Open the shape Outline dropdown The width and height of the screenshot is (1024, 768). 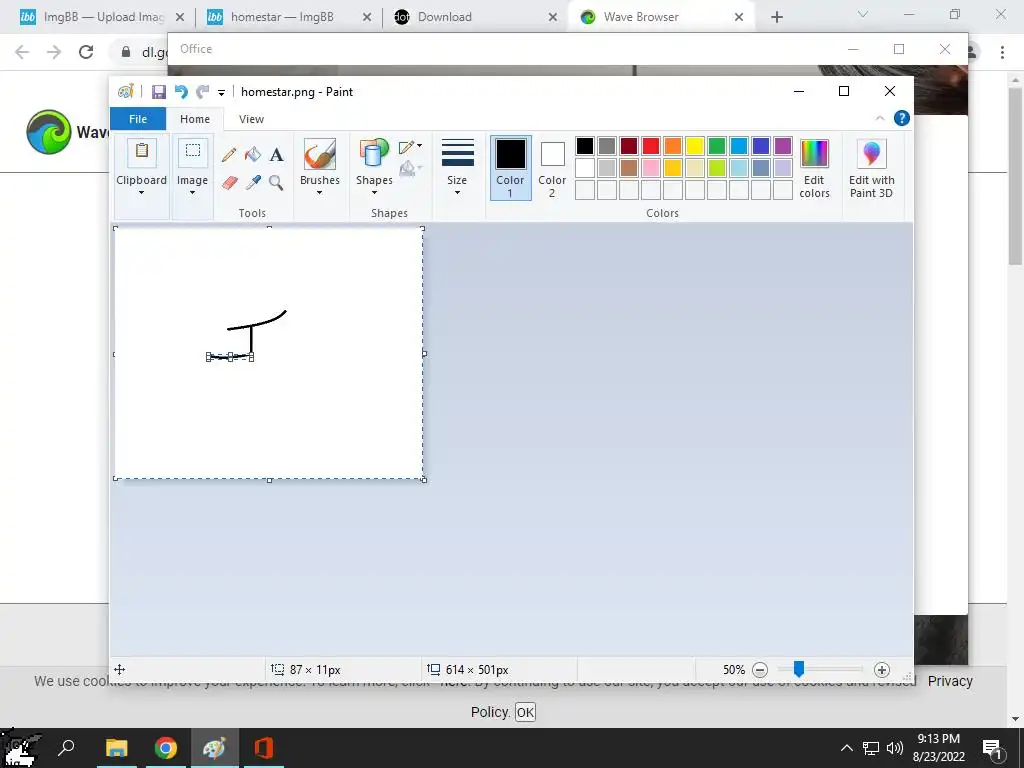(x=411, y=147)
